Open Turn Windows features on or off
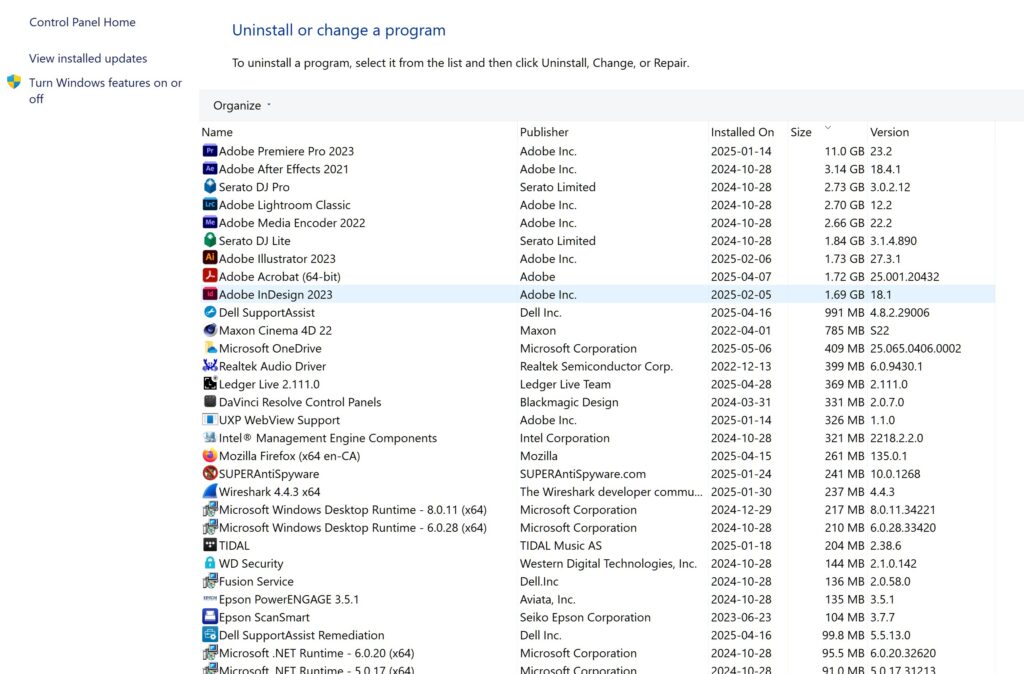The image size is (1024, 674). pyautogui.click(x=105, y=91)
